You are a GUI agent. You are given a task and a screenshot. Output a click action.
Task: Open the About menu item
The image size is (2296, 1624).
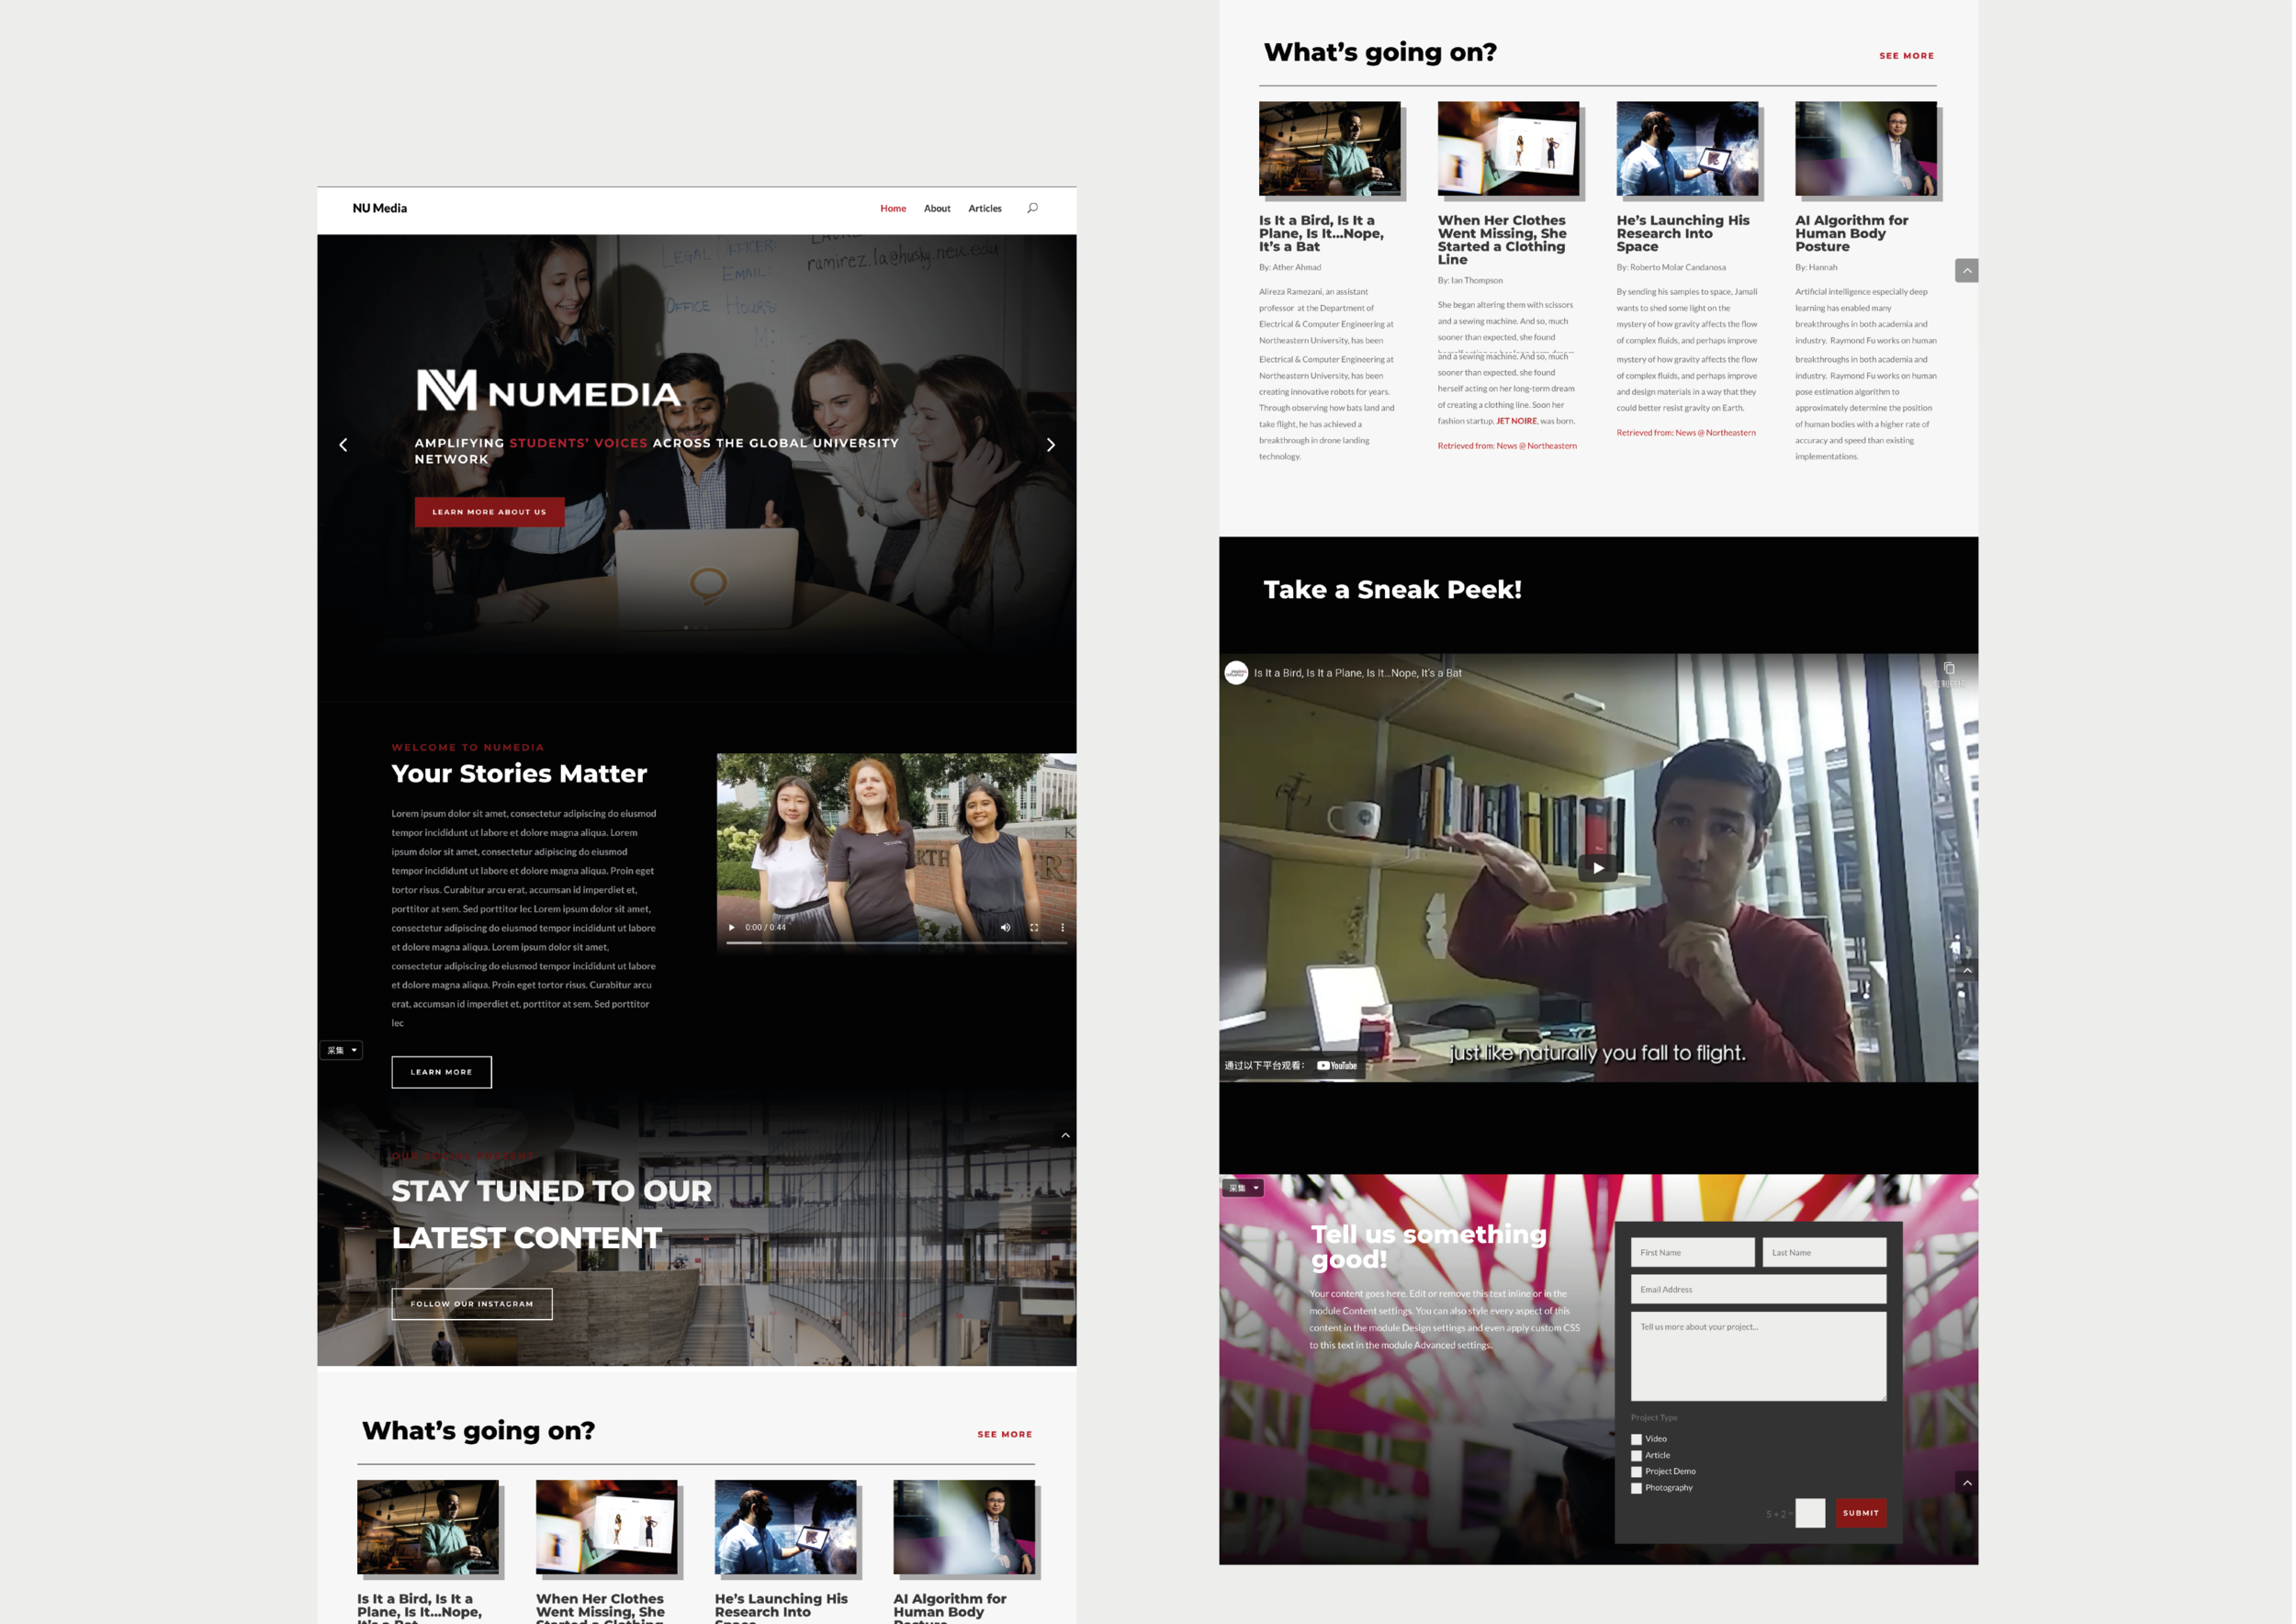coord(936,209)
